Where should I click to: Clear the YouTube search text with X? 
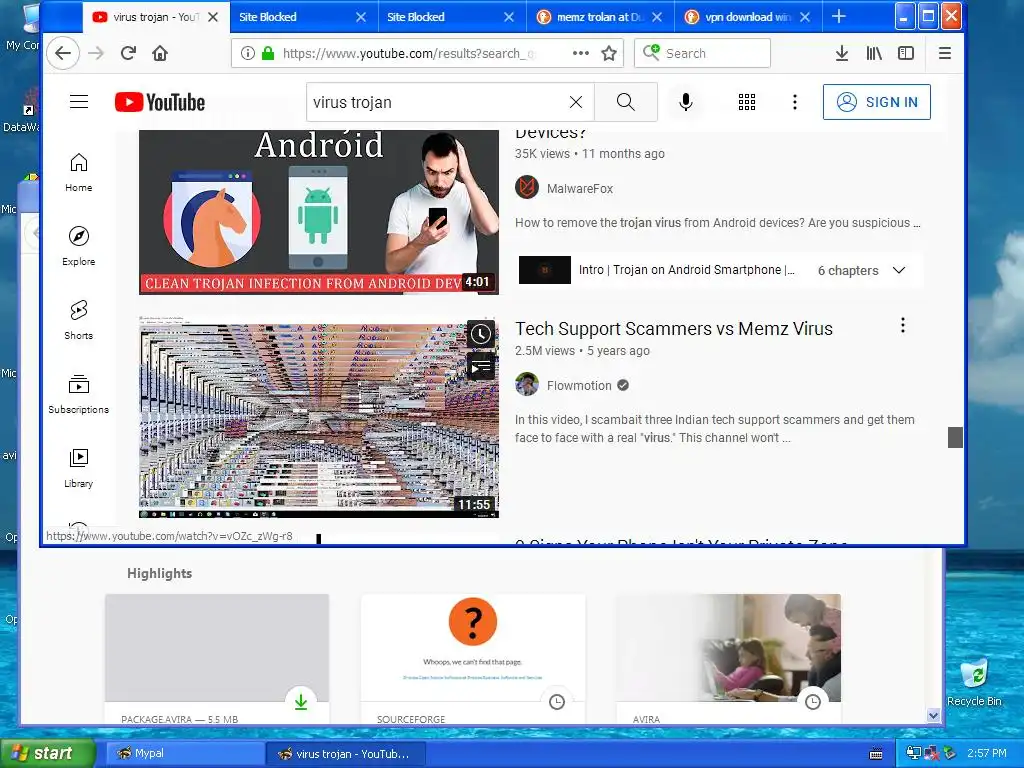575,103
